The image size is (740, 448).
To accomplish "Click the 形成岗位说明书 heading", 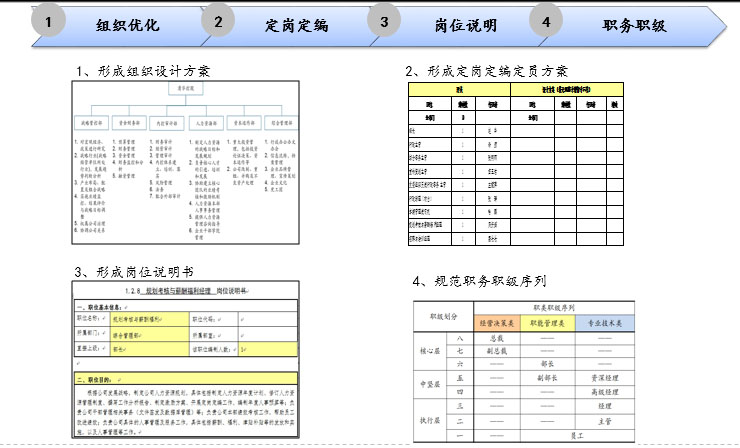I will (x=135, y=271).
